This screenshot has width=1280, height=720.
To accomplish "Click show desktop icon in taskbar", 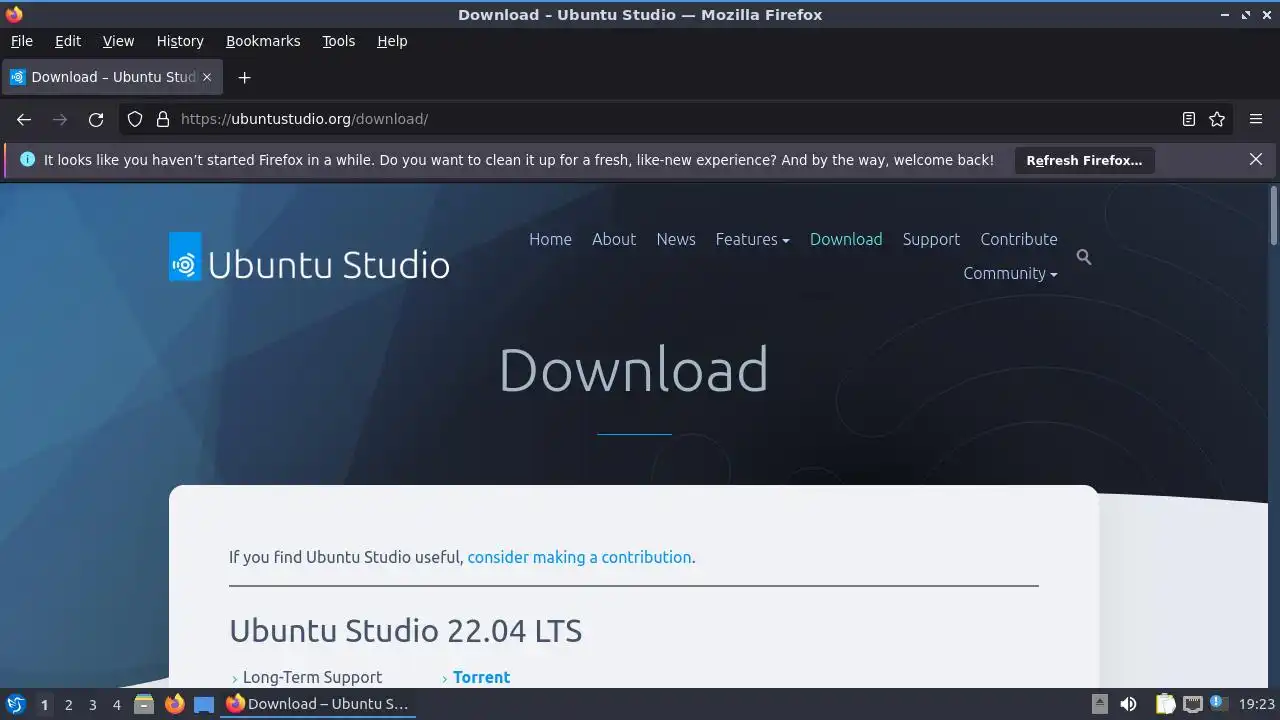I will (204, 704).
